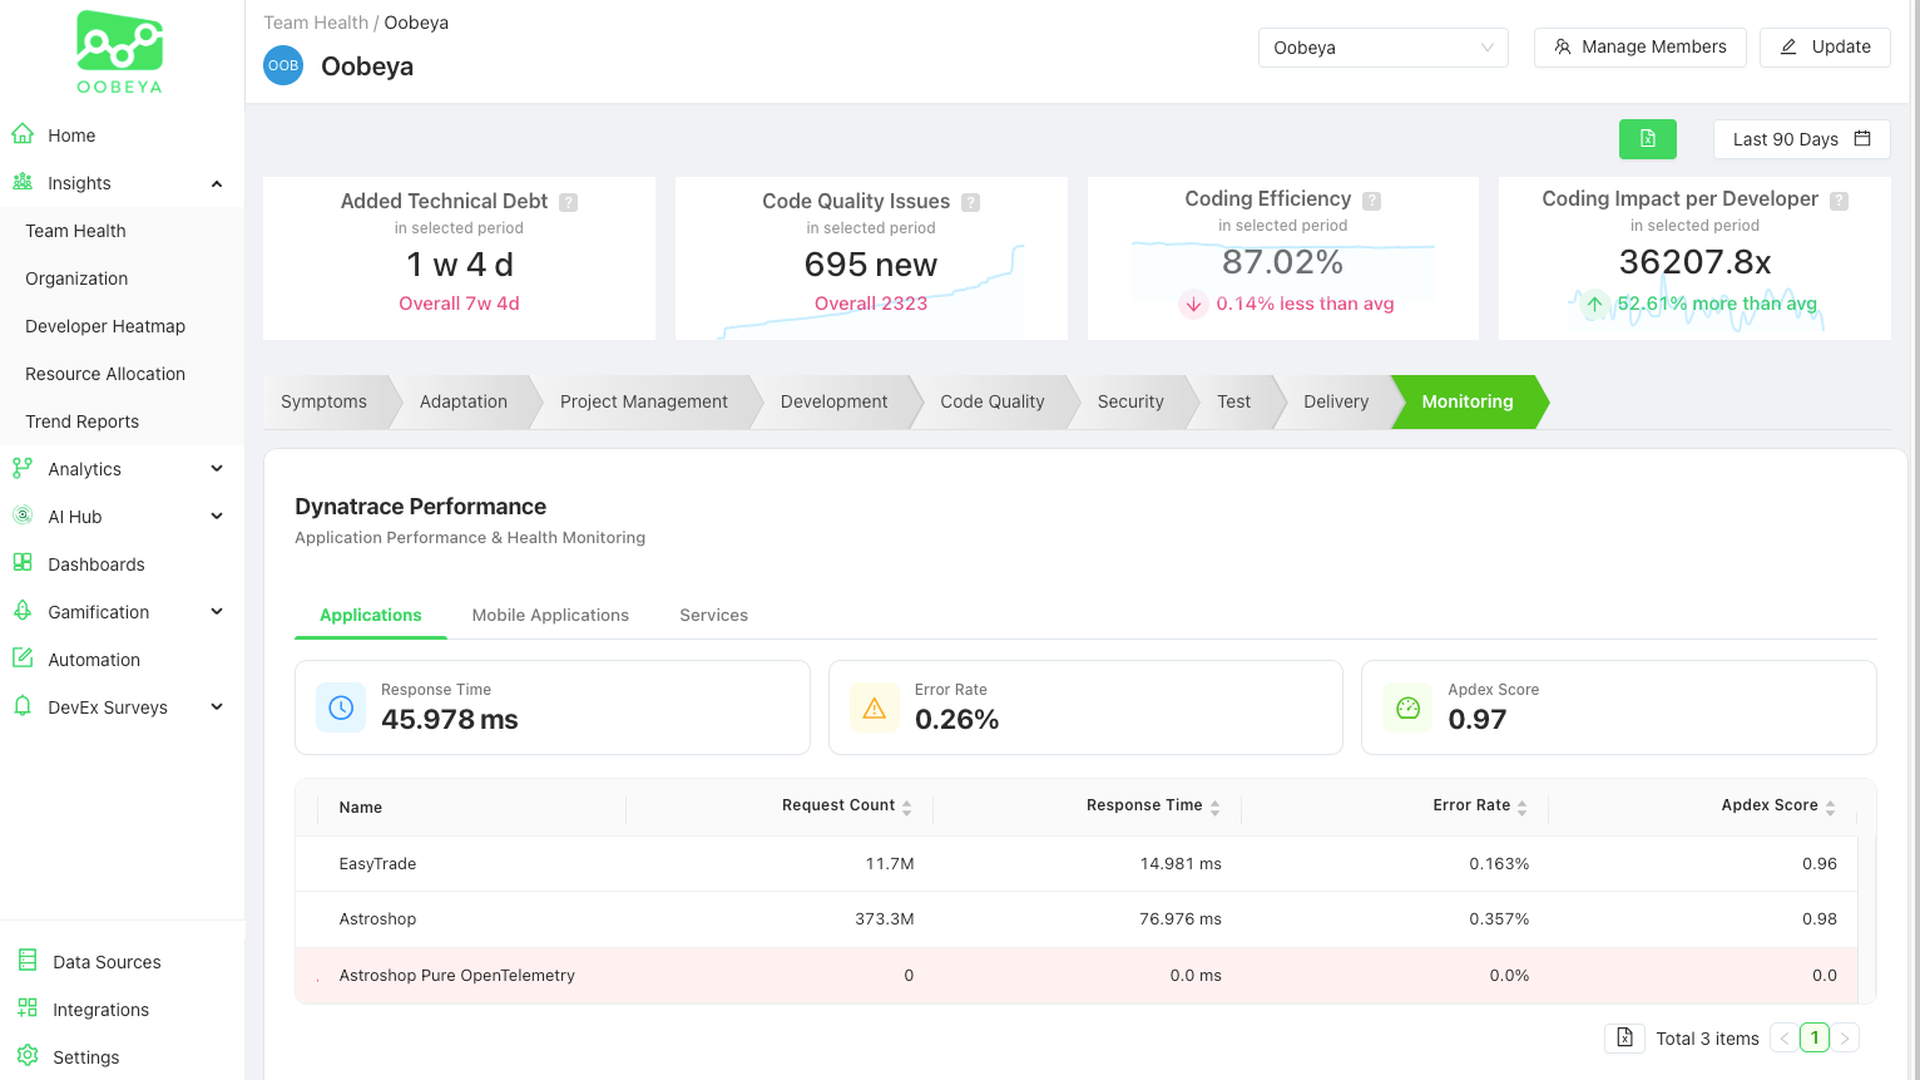This screenshot has height=1080, width=1920.
Task: Open Settings from sidebar
Action: [86, 1057]
